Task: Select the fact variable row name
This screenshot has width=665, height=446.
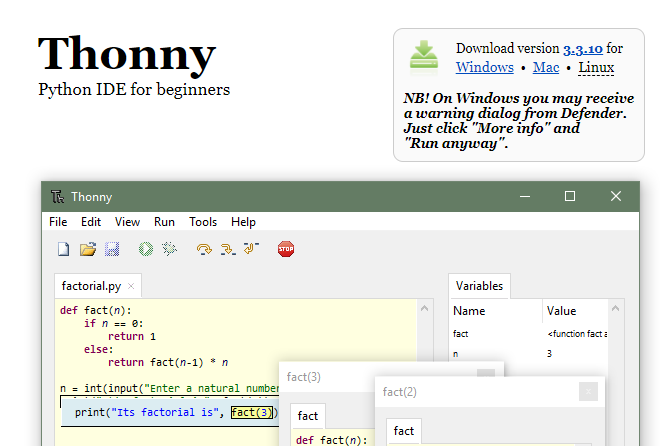Action: click(x=461, y=334)
